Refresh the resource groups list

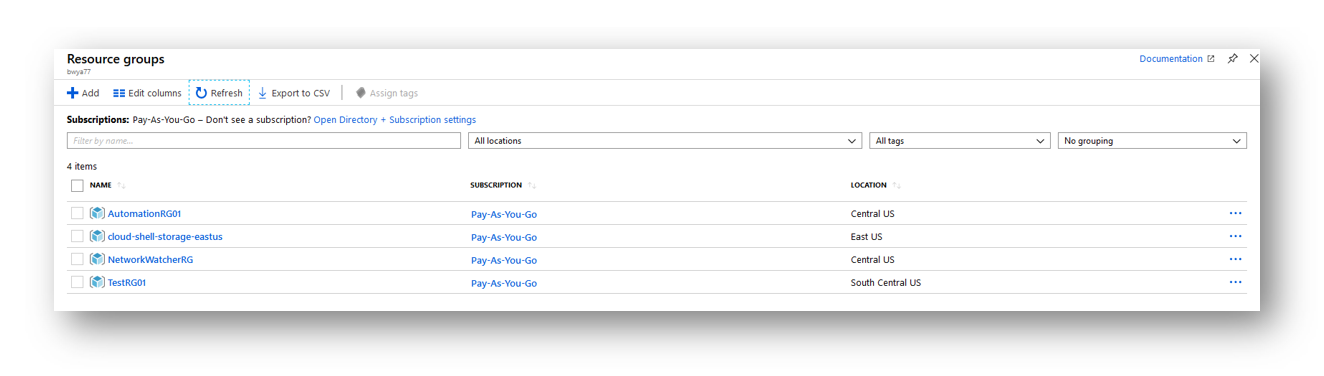tap(219, 93)
